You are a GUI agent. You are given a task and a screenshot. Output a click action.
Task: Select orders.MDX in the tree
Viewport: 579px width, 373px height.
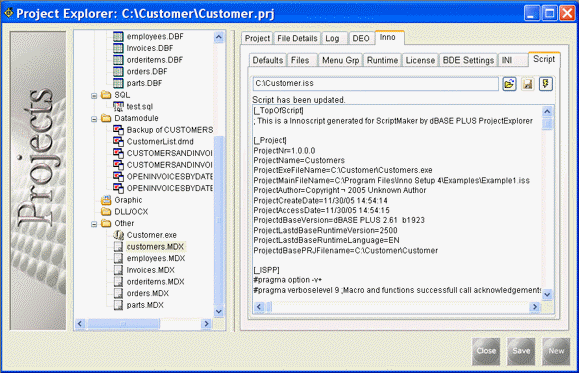click(x=148, y=293)
